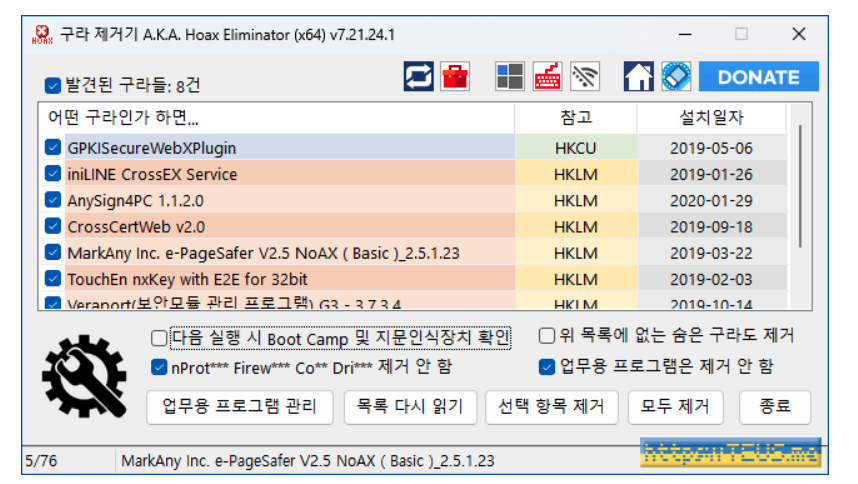Toggle nProt*** Firew*** 제거 안 함 checkbox

[159, 367]
